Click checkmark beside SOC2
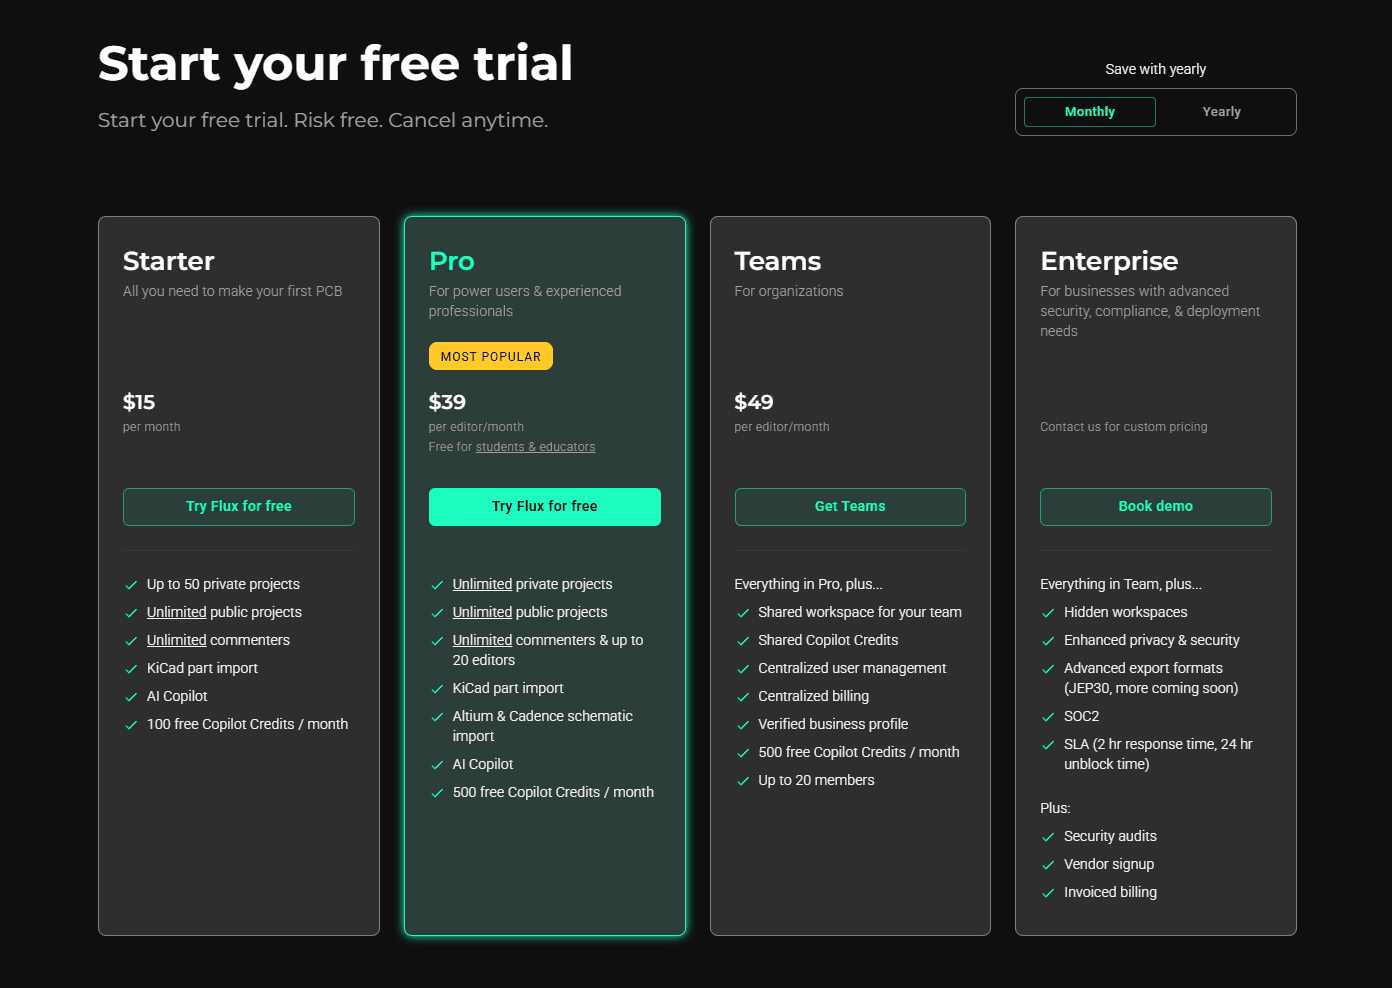This screenshot has width=1392, height=988. (x=1048, y=717)
